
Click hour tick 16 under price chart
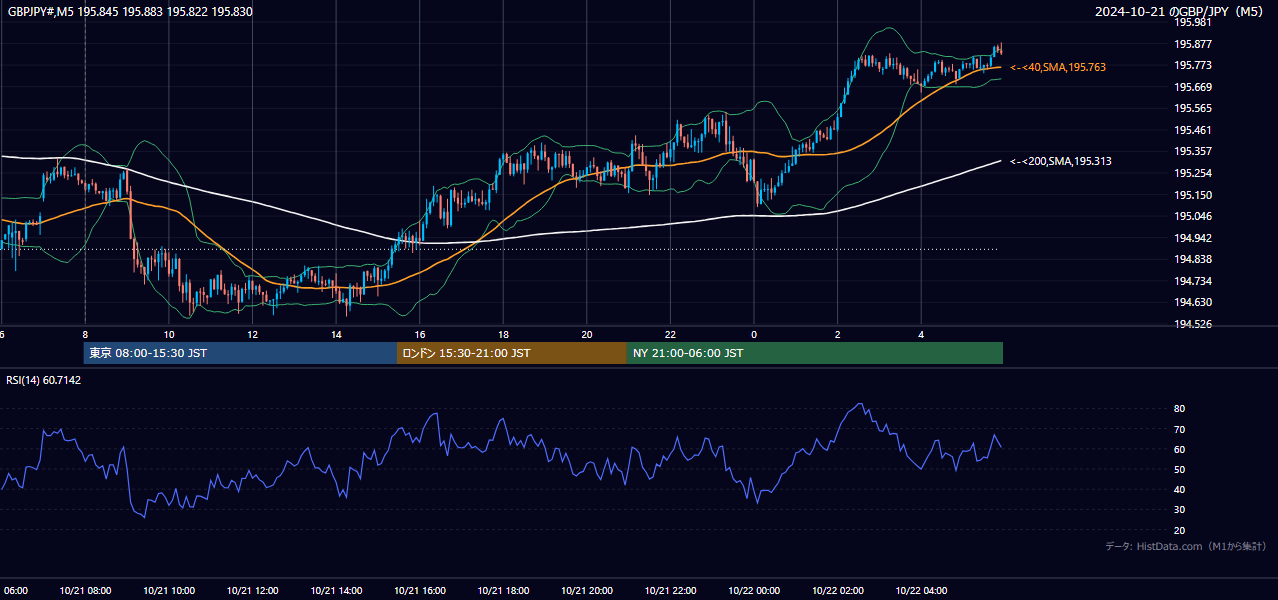coord(420,335)
